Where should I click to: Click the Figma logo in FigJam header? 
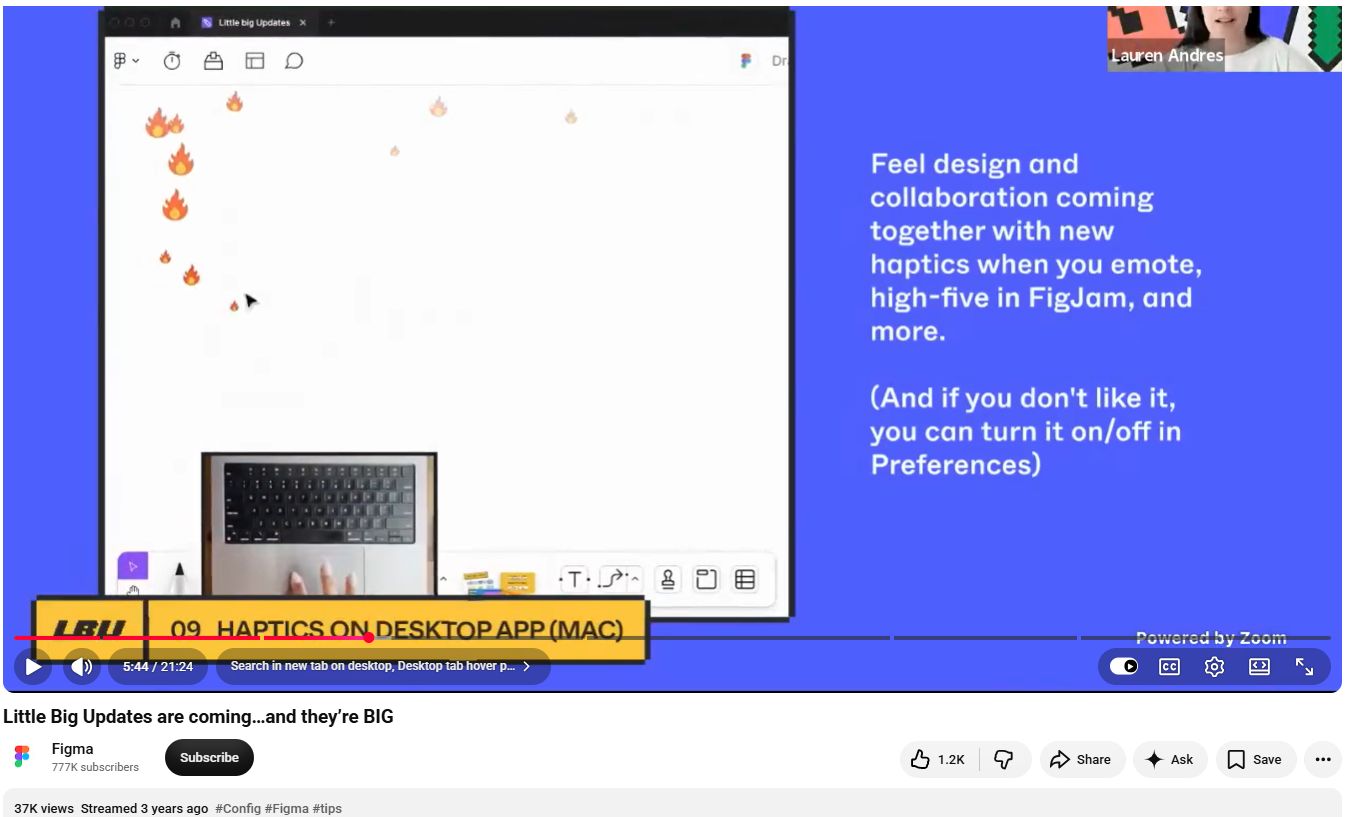click(745, 61)
